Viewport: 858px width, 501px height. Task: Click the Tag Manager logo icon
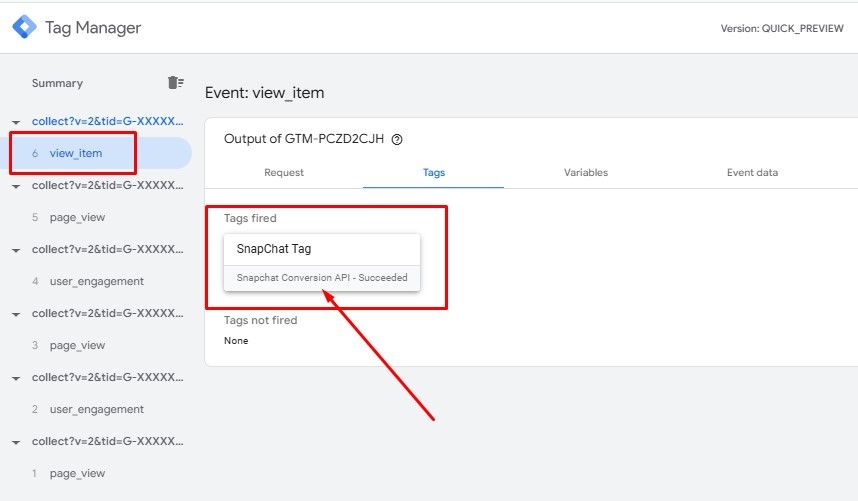24,27
